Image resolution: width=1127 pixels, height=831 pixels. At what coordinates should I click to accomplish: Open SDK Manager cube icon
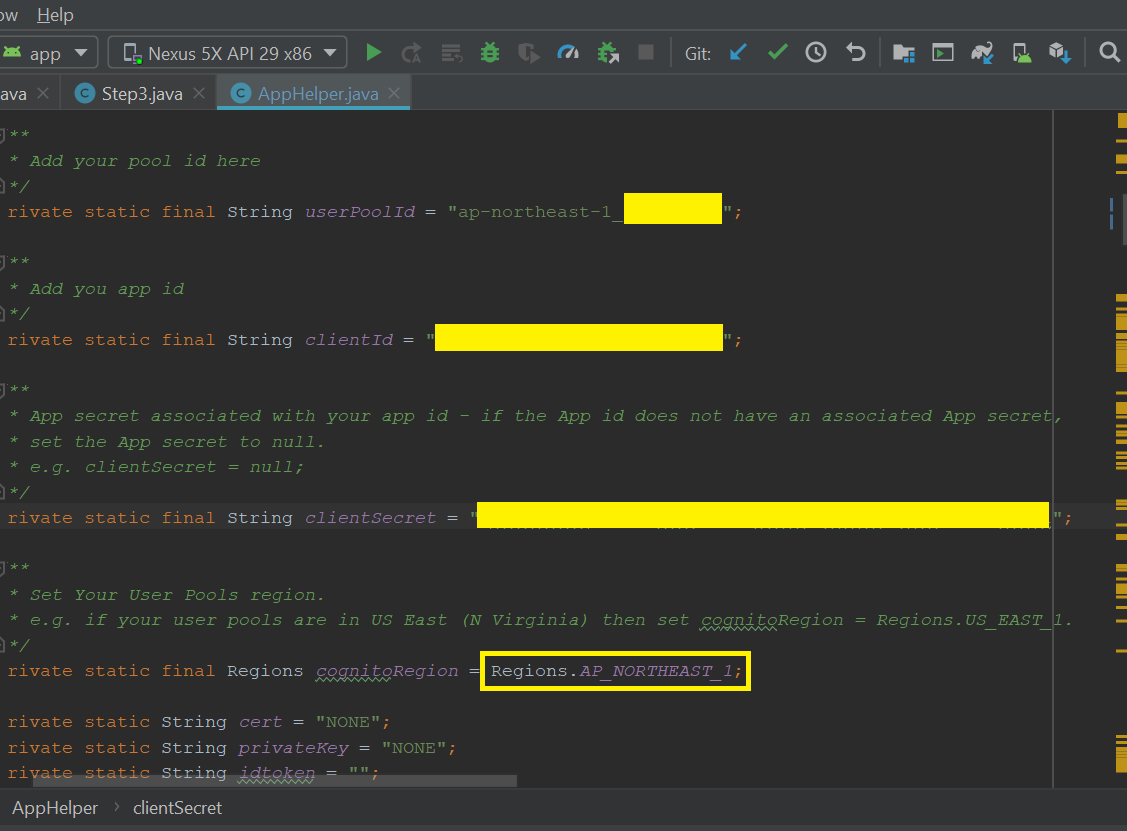coord(1060,52)
